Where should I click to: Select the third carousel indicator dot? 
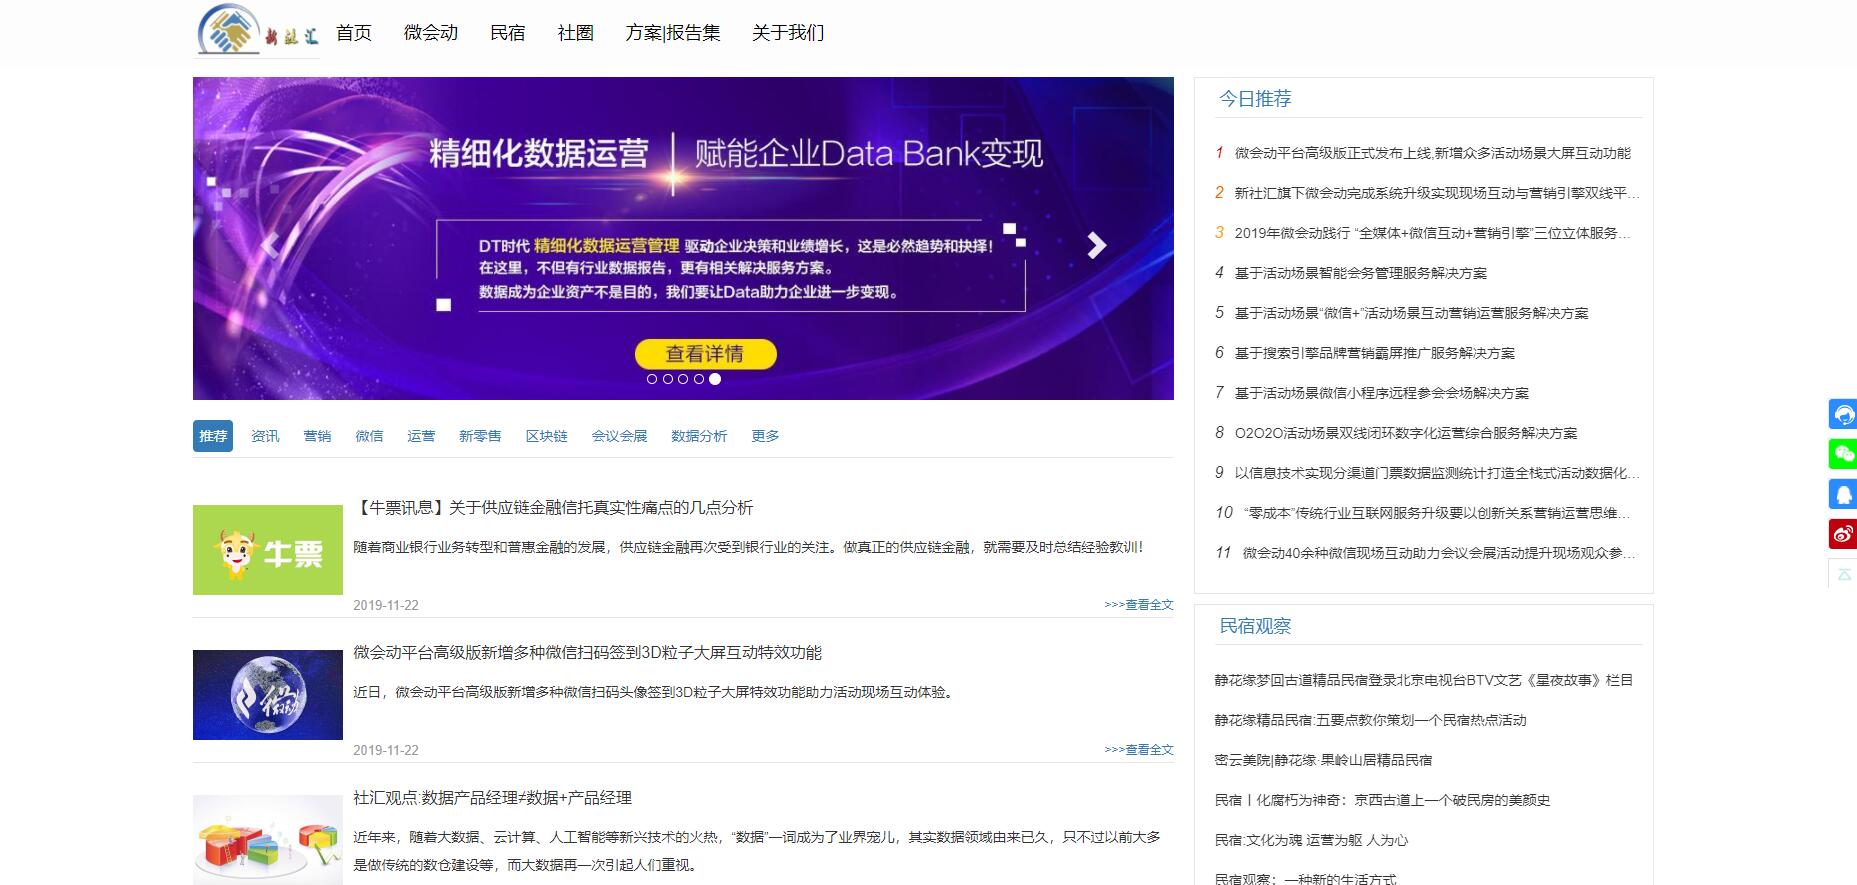(x=683, y=379)
